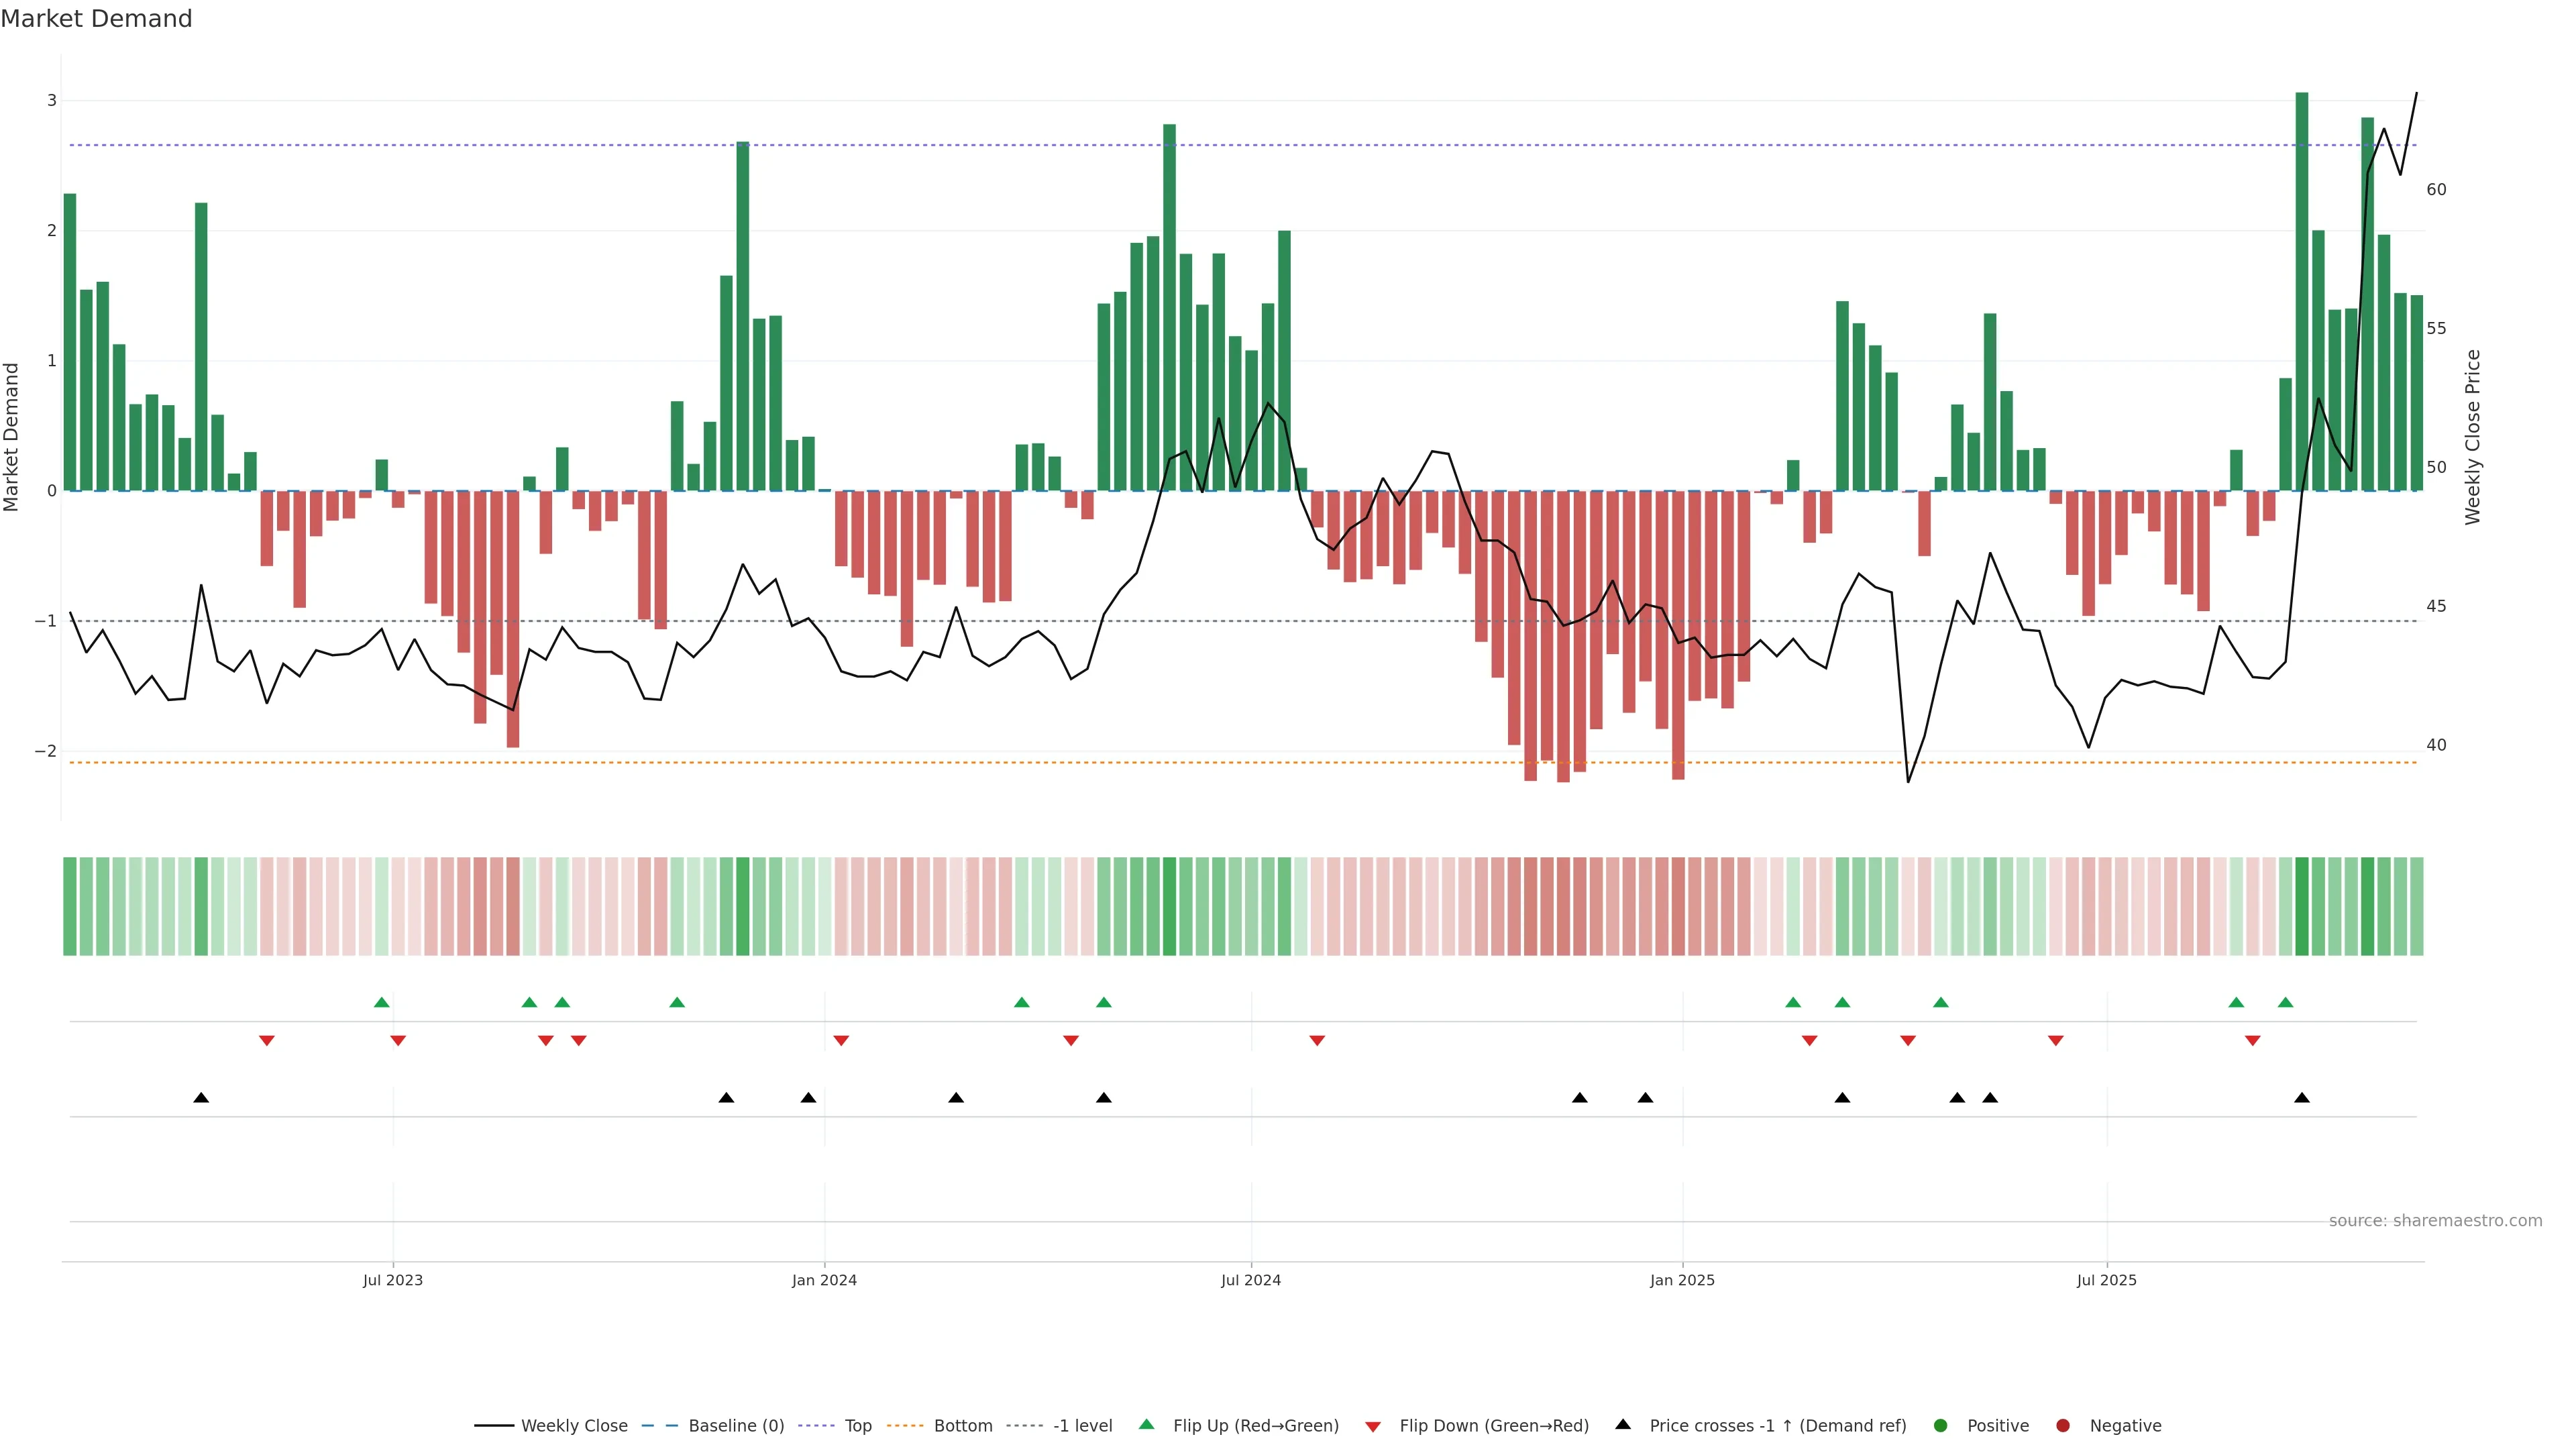The height and width of the screenshot is (1449, 2576).
Task: Click the Jan 2025 x-axis label
Action: (1682, 1280)
